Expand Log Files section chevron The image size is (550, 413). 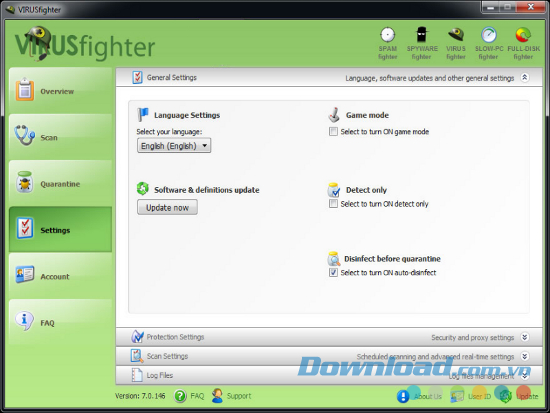coord(524,376)
